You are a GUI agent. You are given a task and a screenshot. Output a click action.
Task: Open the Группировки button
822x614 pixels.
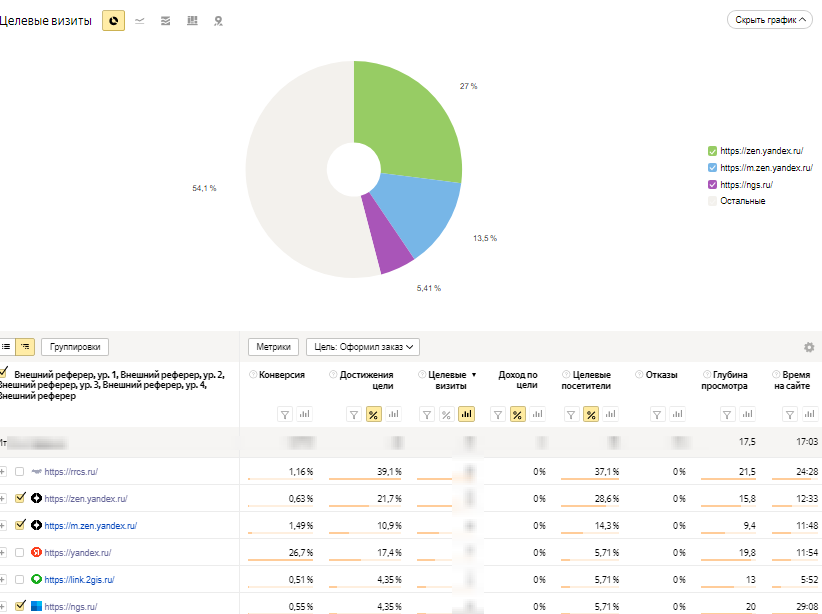coord(75,347)
